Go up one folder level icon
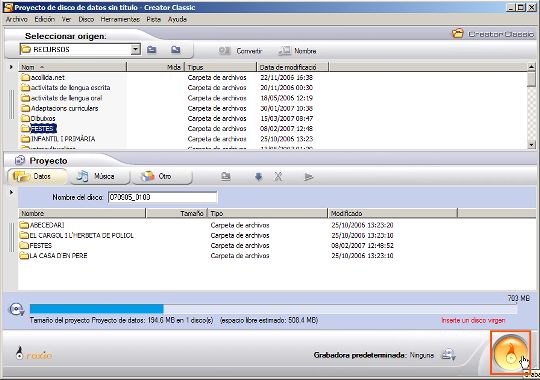 pos(152,50)
